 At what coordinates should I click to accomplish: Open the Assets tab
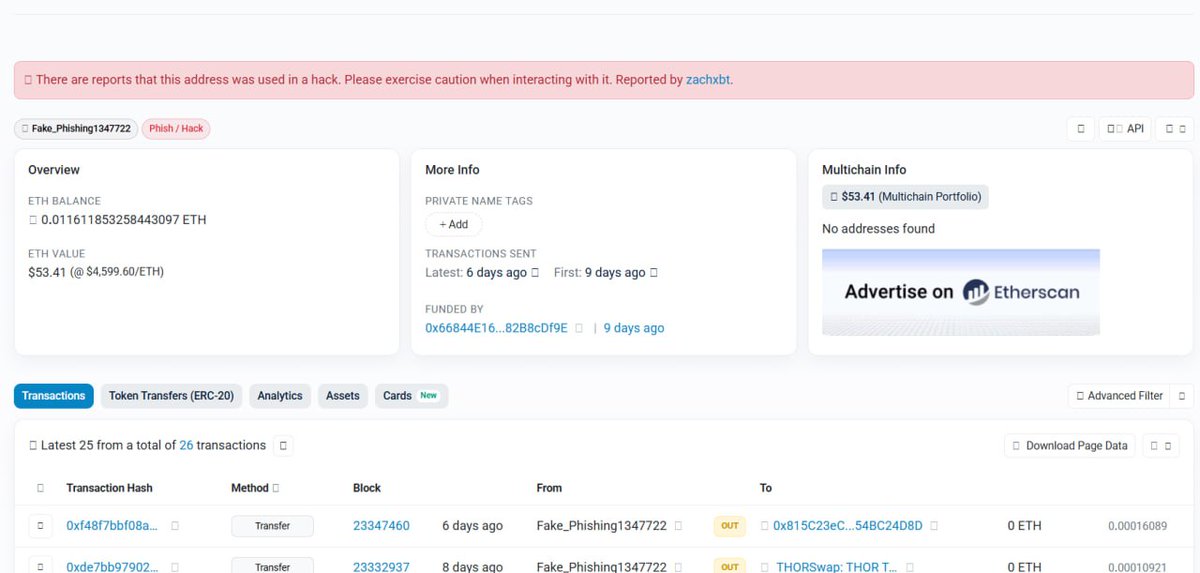[343, 396]
